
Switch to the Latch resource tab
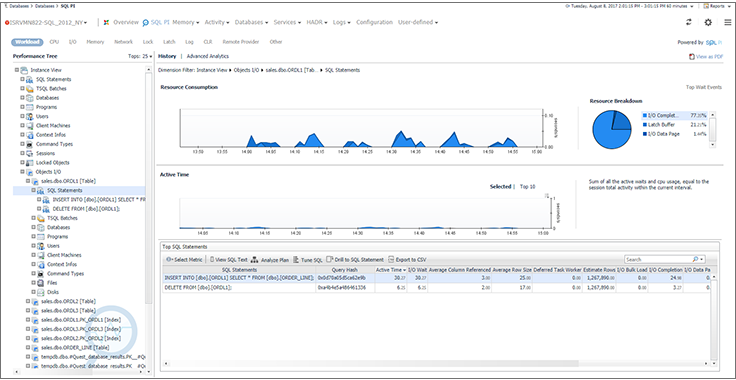pyautogui.click(x=169, y=42)
